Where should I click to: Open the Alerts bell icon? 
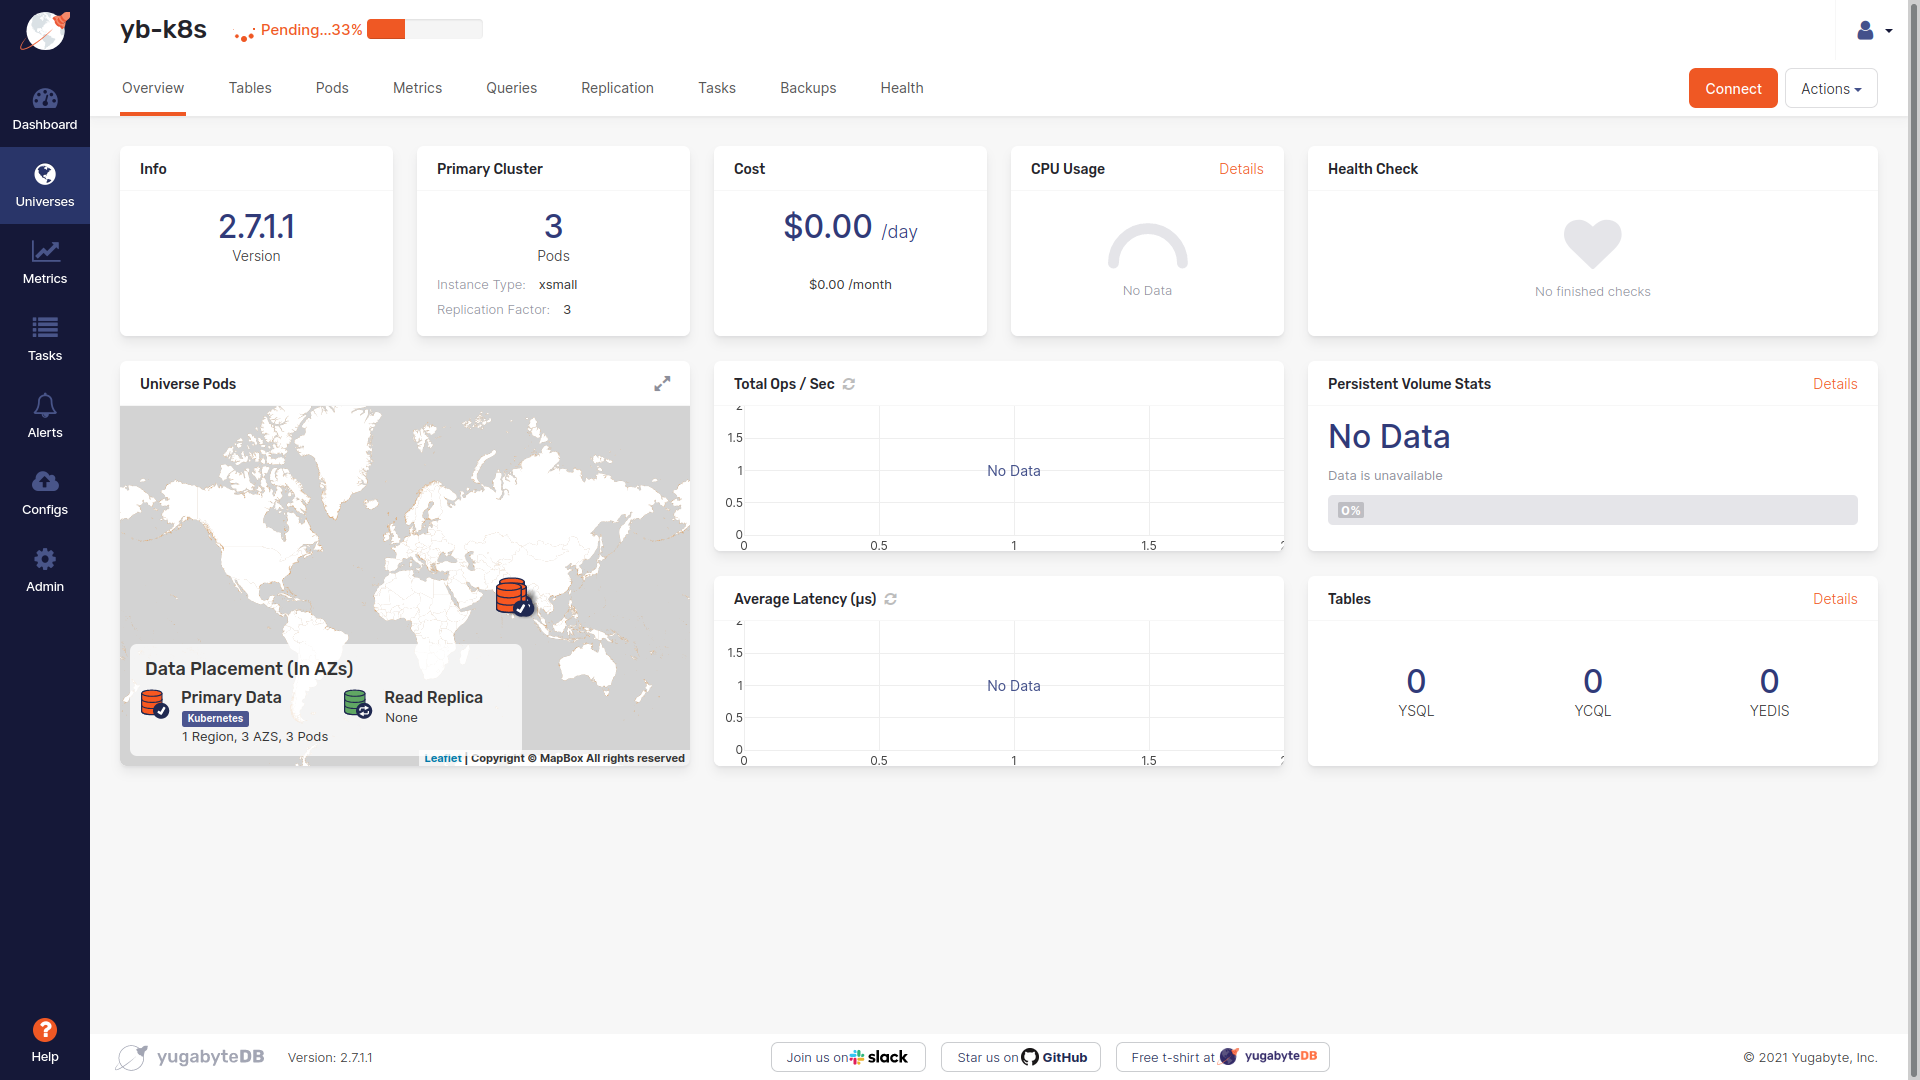[45, 405]
